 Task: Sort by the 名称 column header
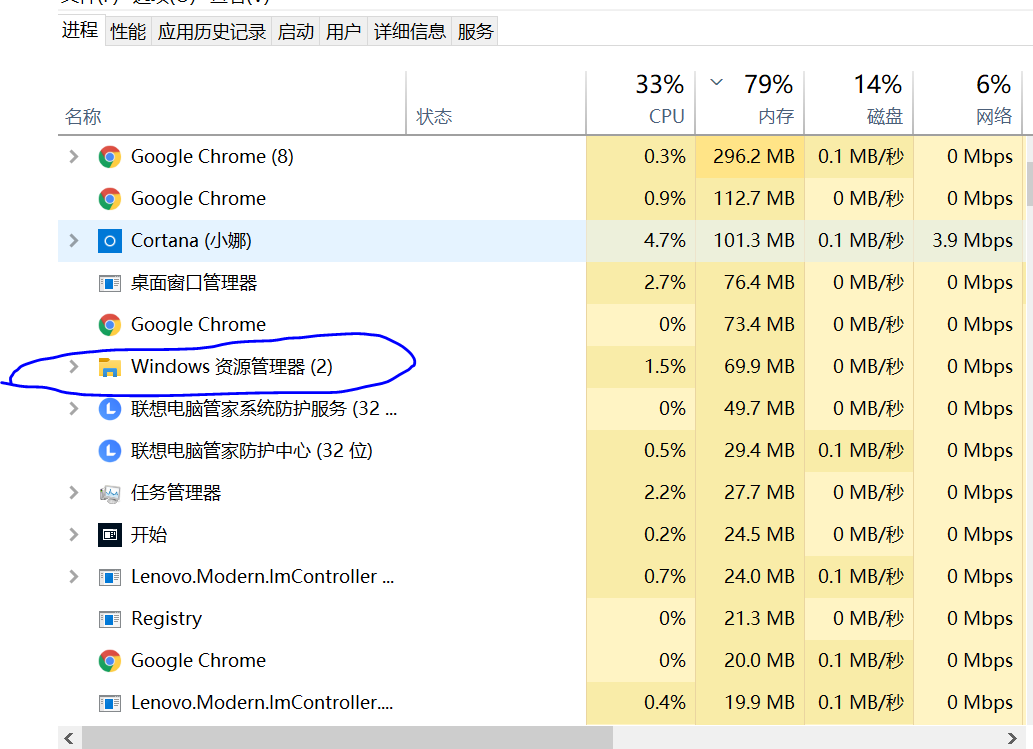click(x=232, y=103)
